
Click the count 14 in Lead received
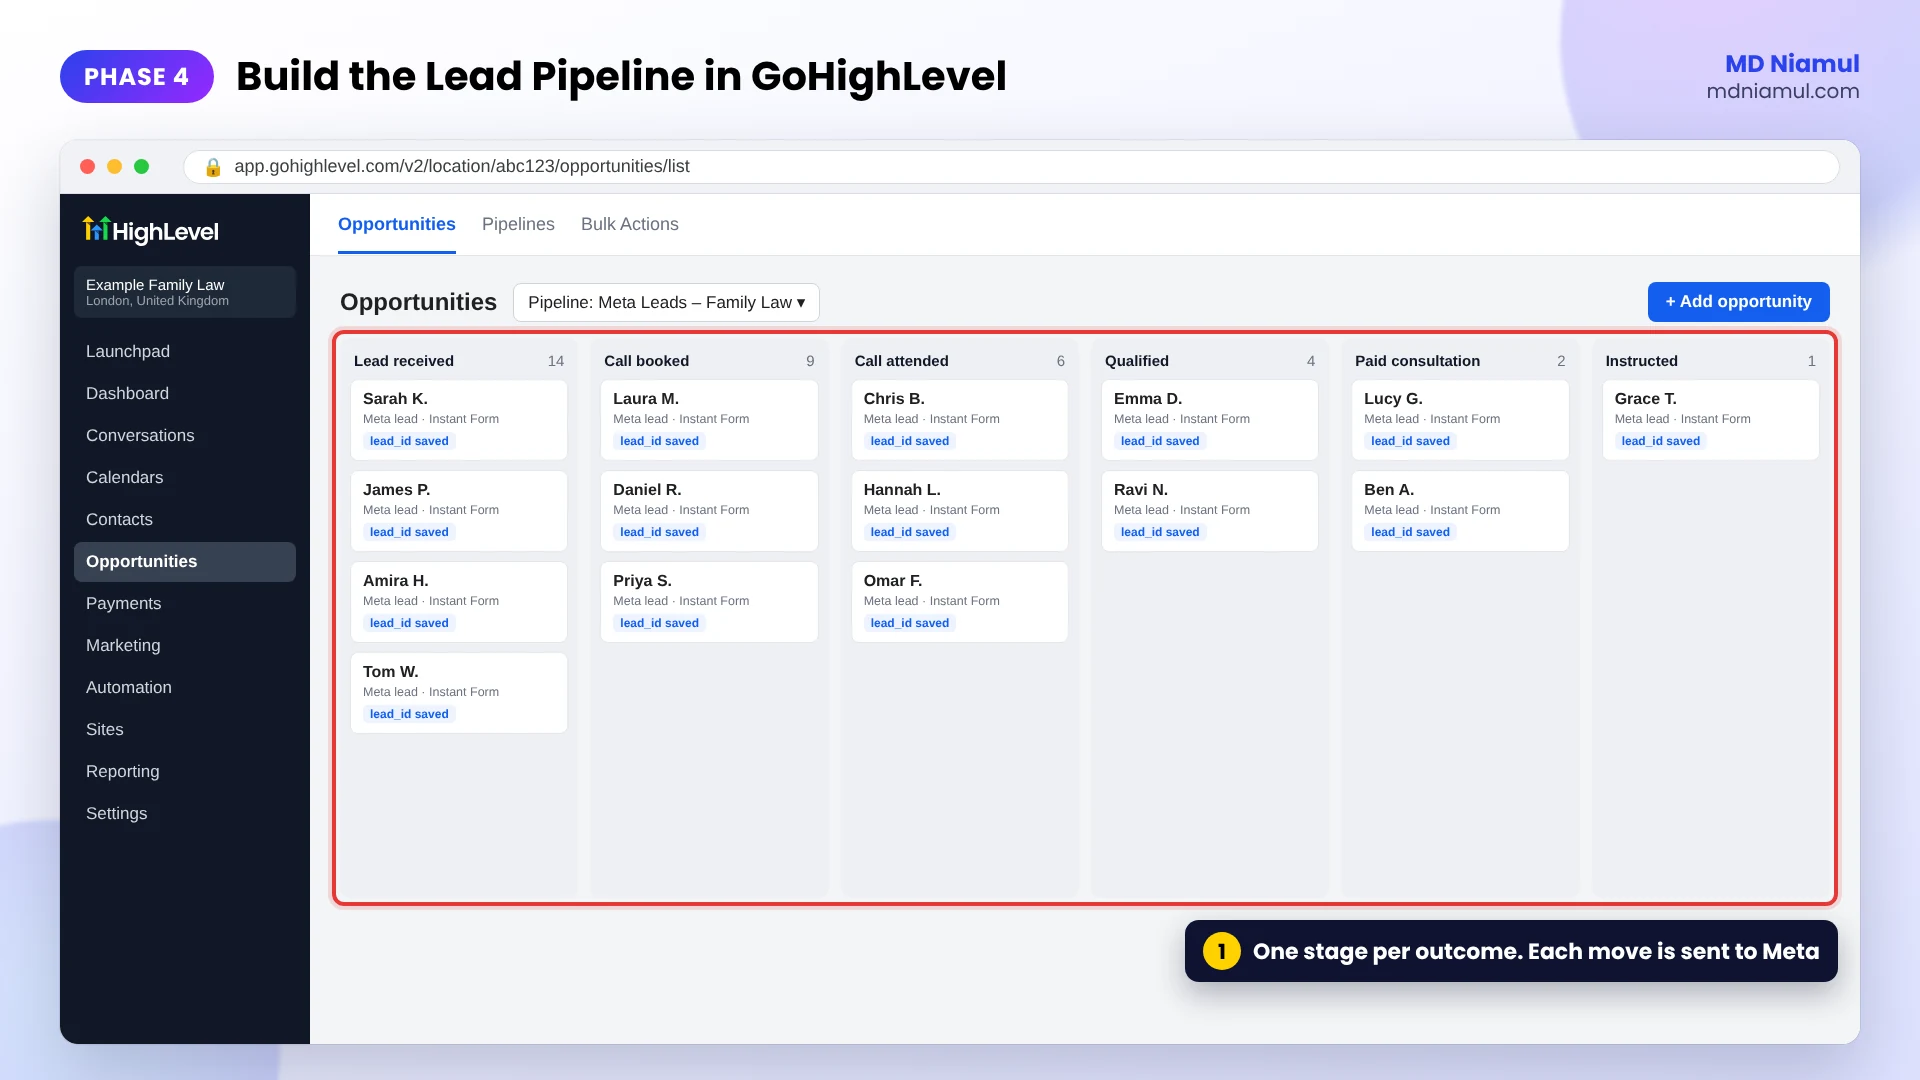tap(556, 361)
